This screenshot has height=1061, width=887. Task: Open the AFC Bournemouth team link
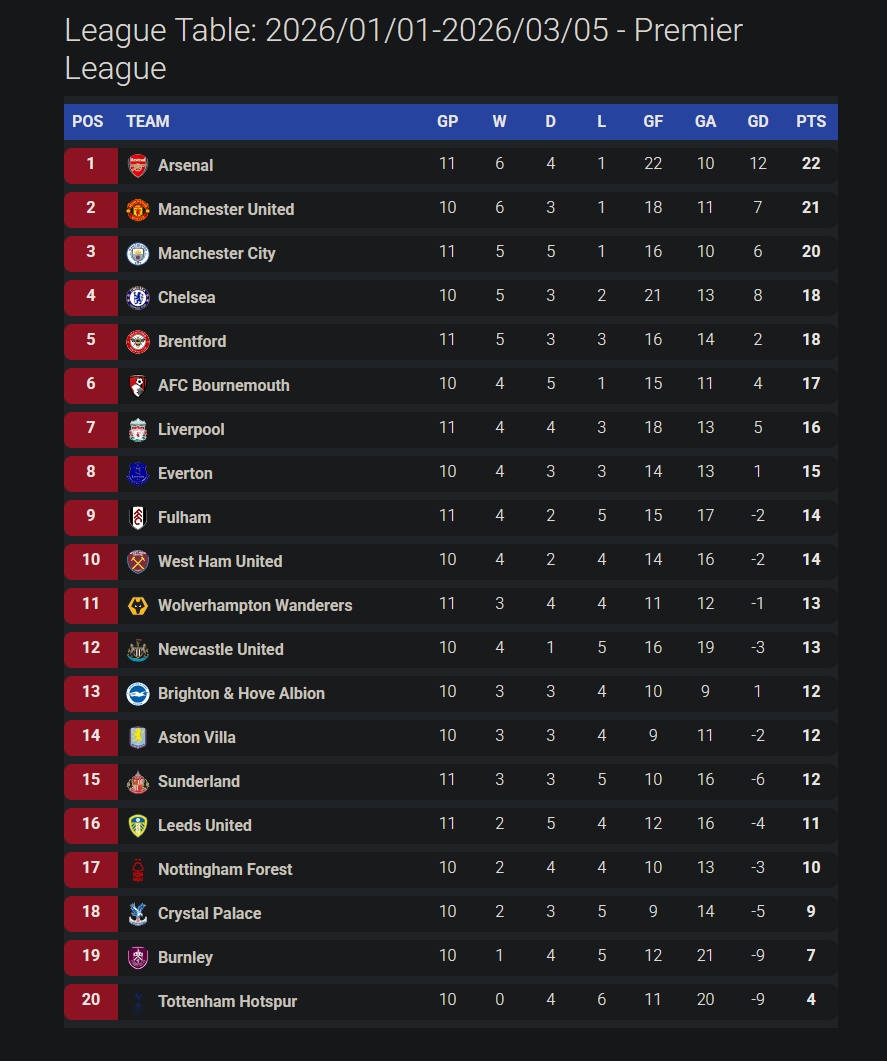pos(223,385)
